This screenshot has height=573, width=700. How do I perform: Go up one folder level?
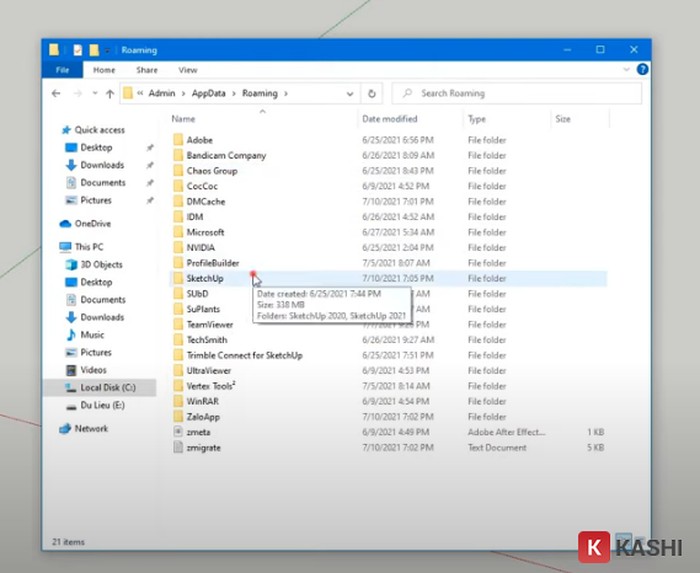click(x=110, y=94)
